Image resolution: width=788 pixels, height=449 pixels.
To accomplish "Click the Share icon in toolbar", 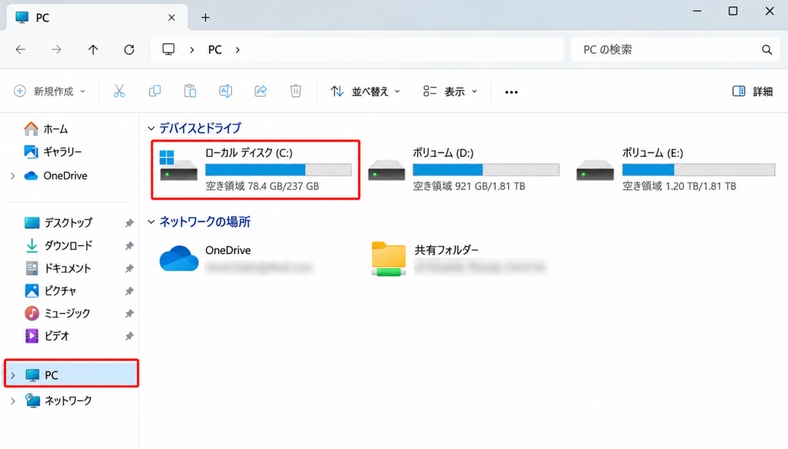I will 260,91.
